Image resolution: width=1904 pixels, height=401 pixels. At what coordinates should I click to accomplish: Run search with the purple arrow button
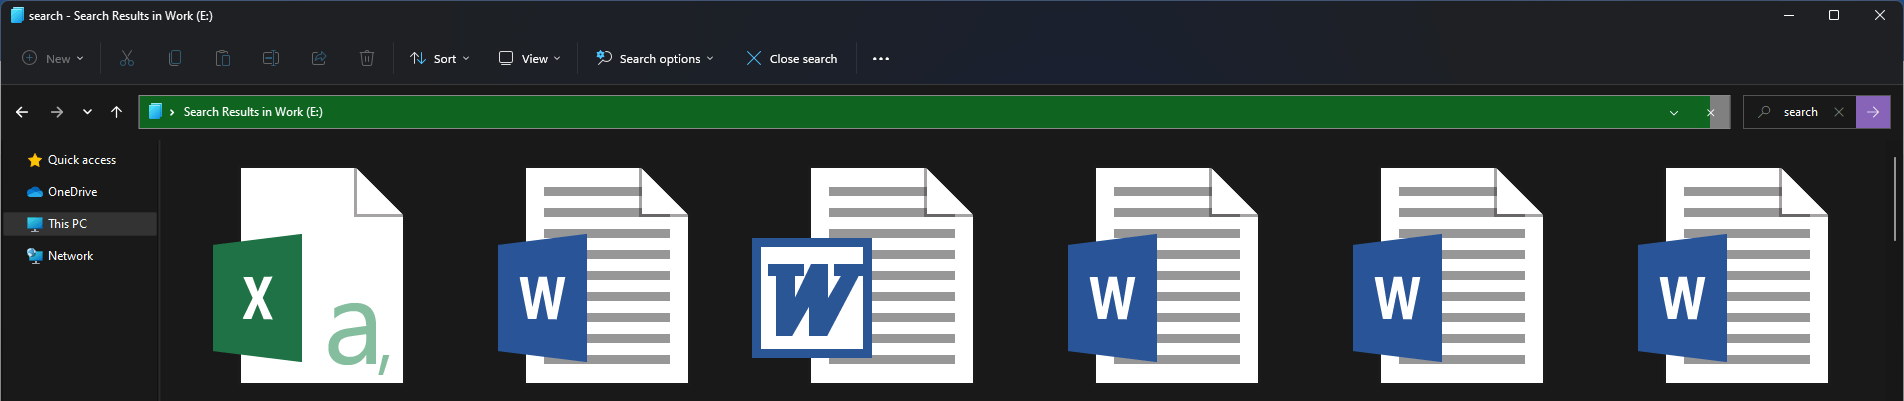[1873, 112]
